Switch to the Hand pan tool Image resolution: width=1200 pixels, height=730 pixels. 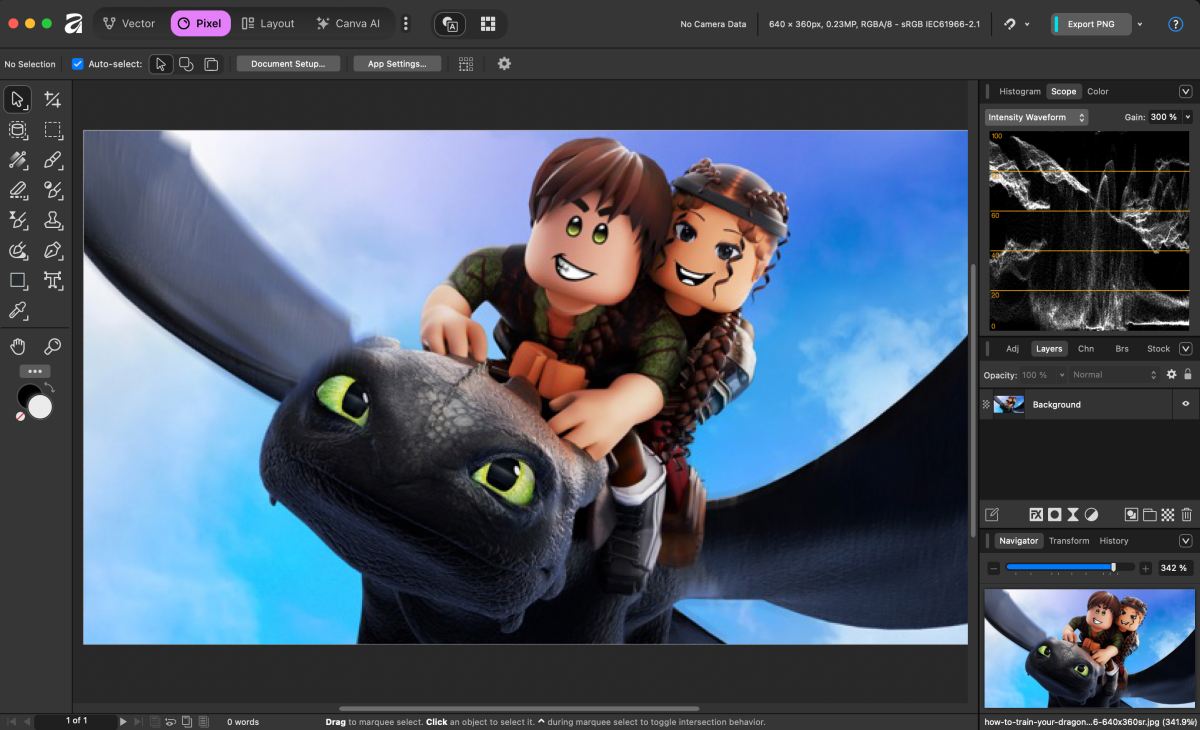coord(18,347)
